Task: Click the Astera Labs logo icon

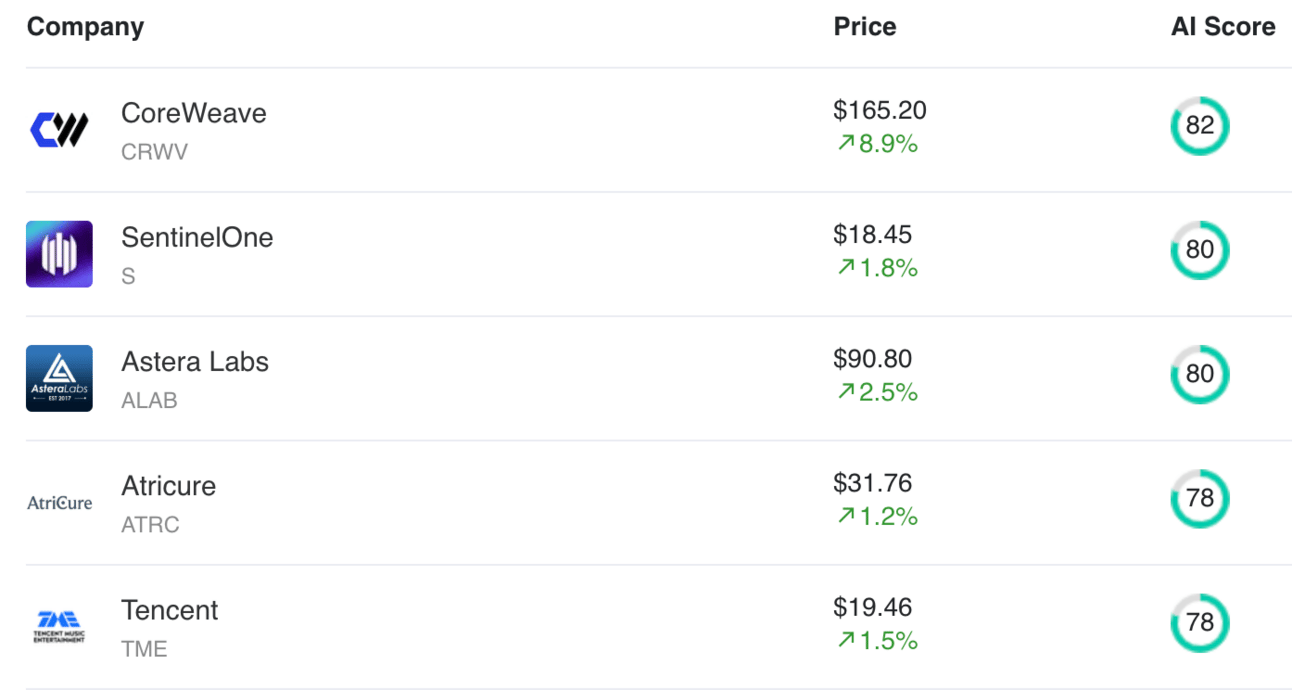Action: click(x=59, y=378)
